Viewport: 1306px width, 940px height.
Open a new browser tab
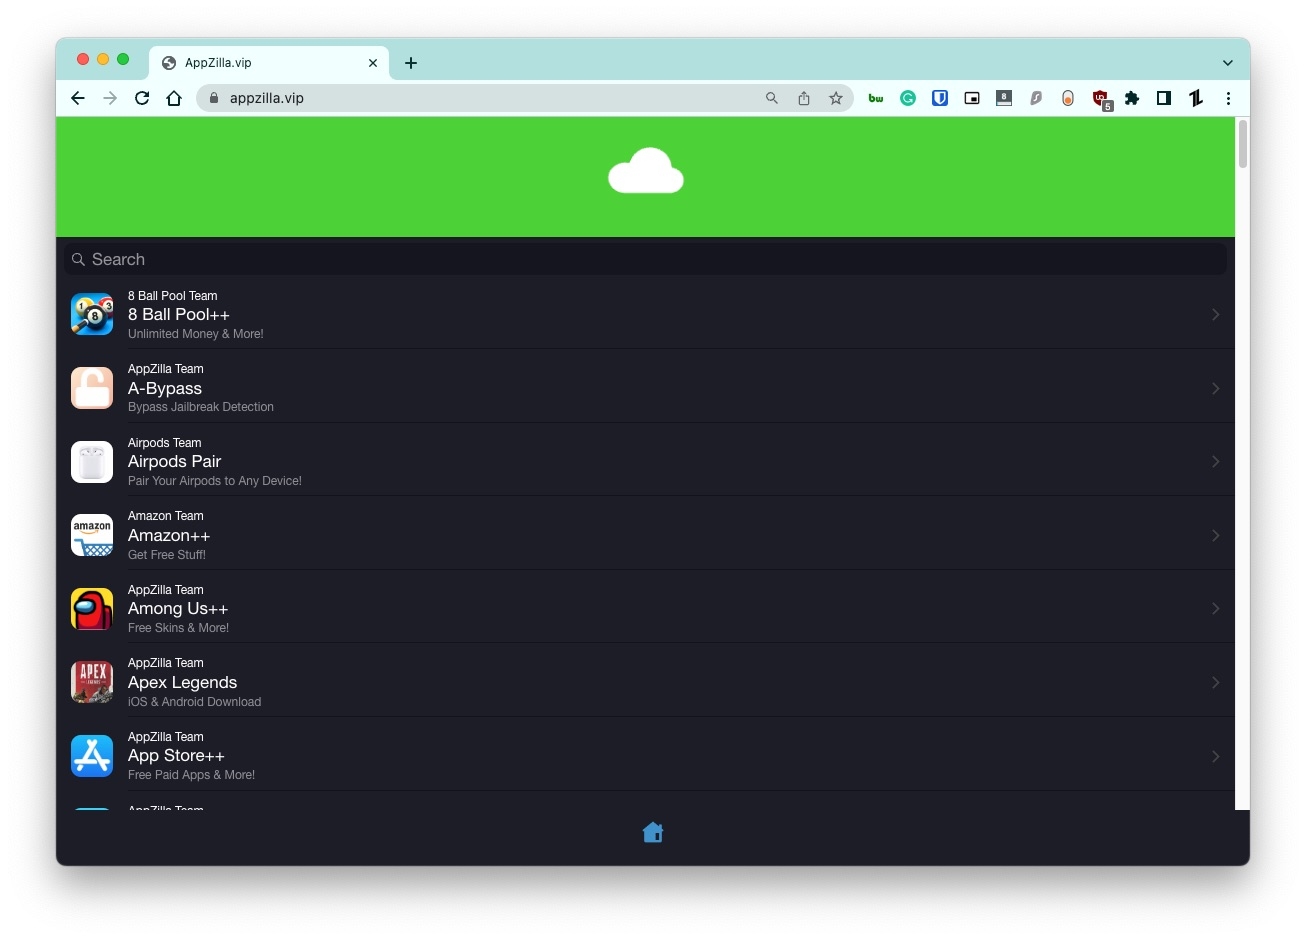[411, 63]
